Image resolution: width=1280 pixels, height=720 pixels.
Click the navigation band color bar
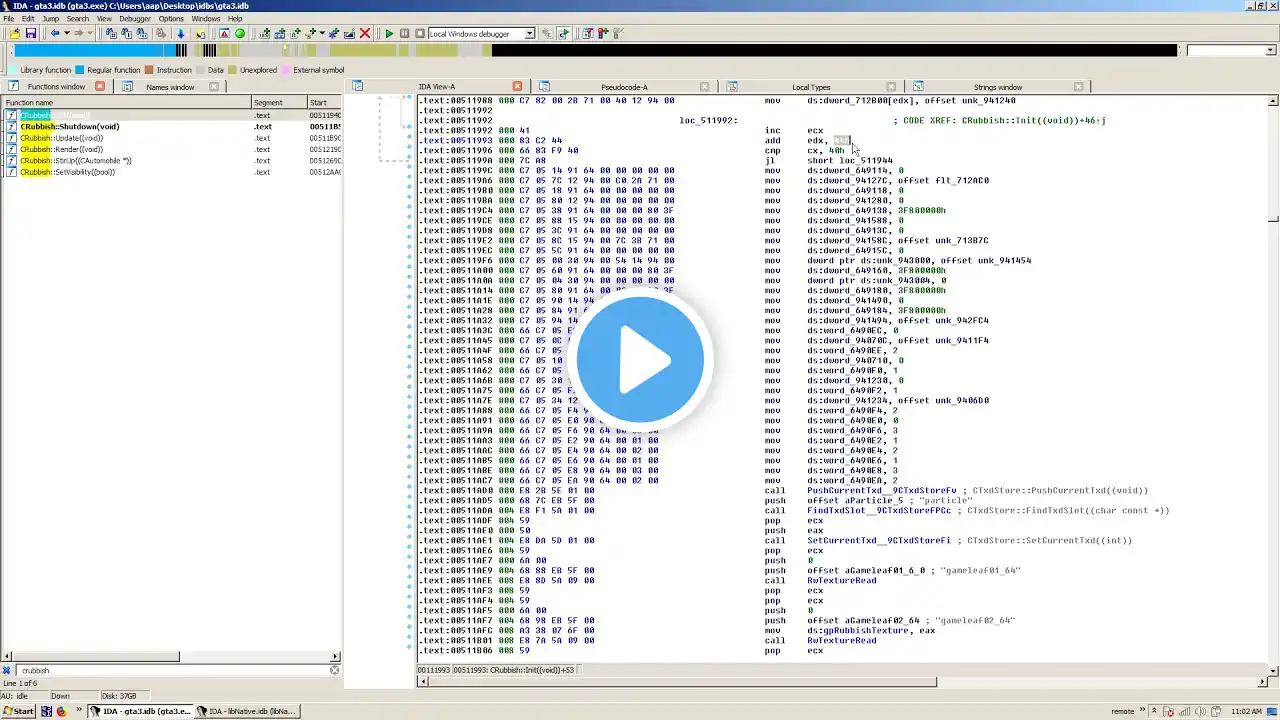595,50
